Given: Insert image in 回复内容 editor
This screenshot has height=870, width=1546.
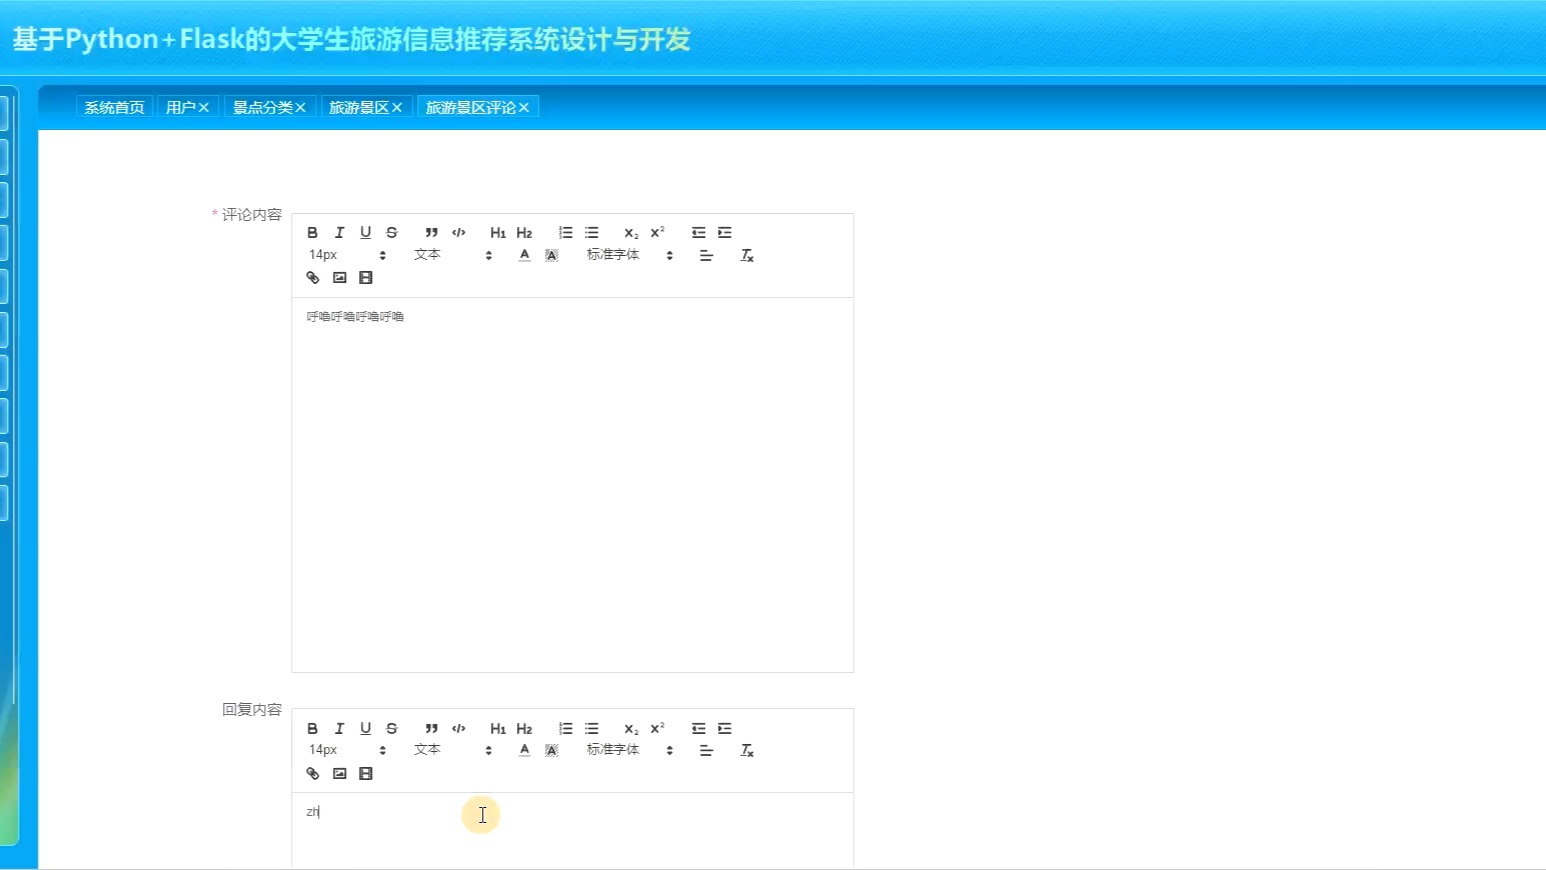Looking at the screenshot, I should pyautogui.click(x=339, y=774).
